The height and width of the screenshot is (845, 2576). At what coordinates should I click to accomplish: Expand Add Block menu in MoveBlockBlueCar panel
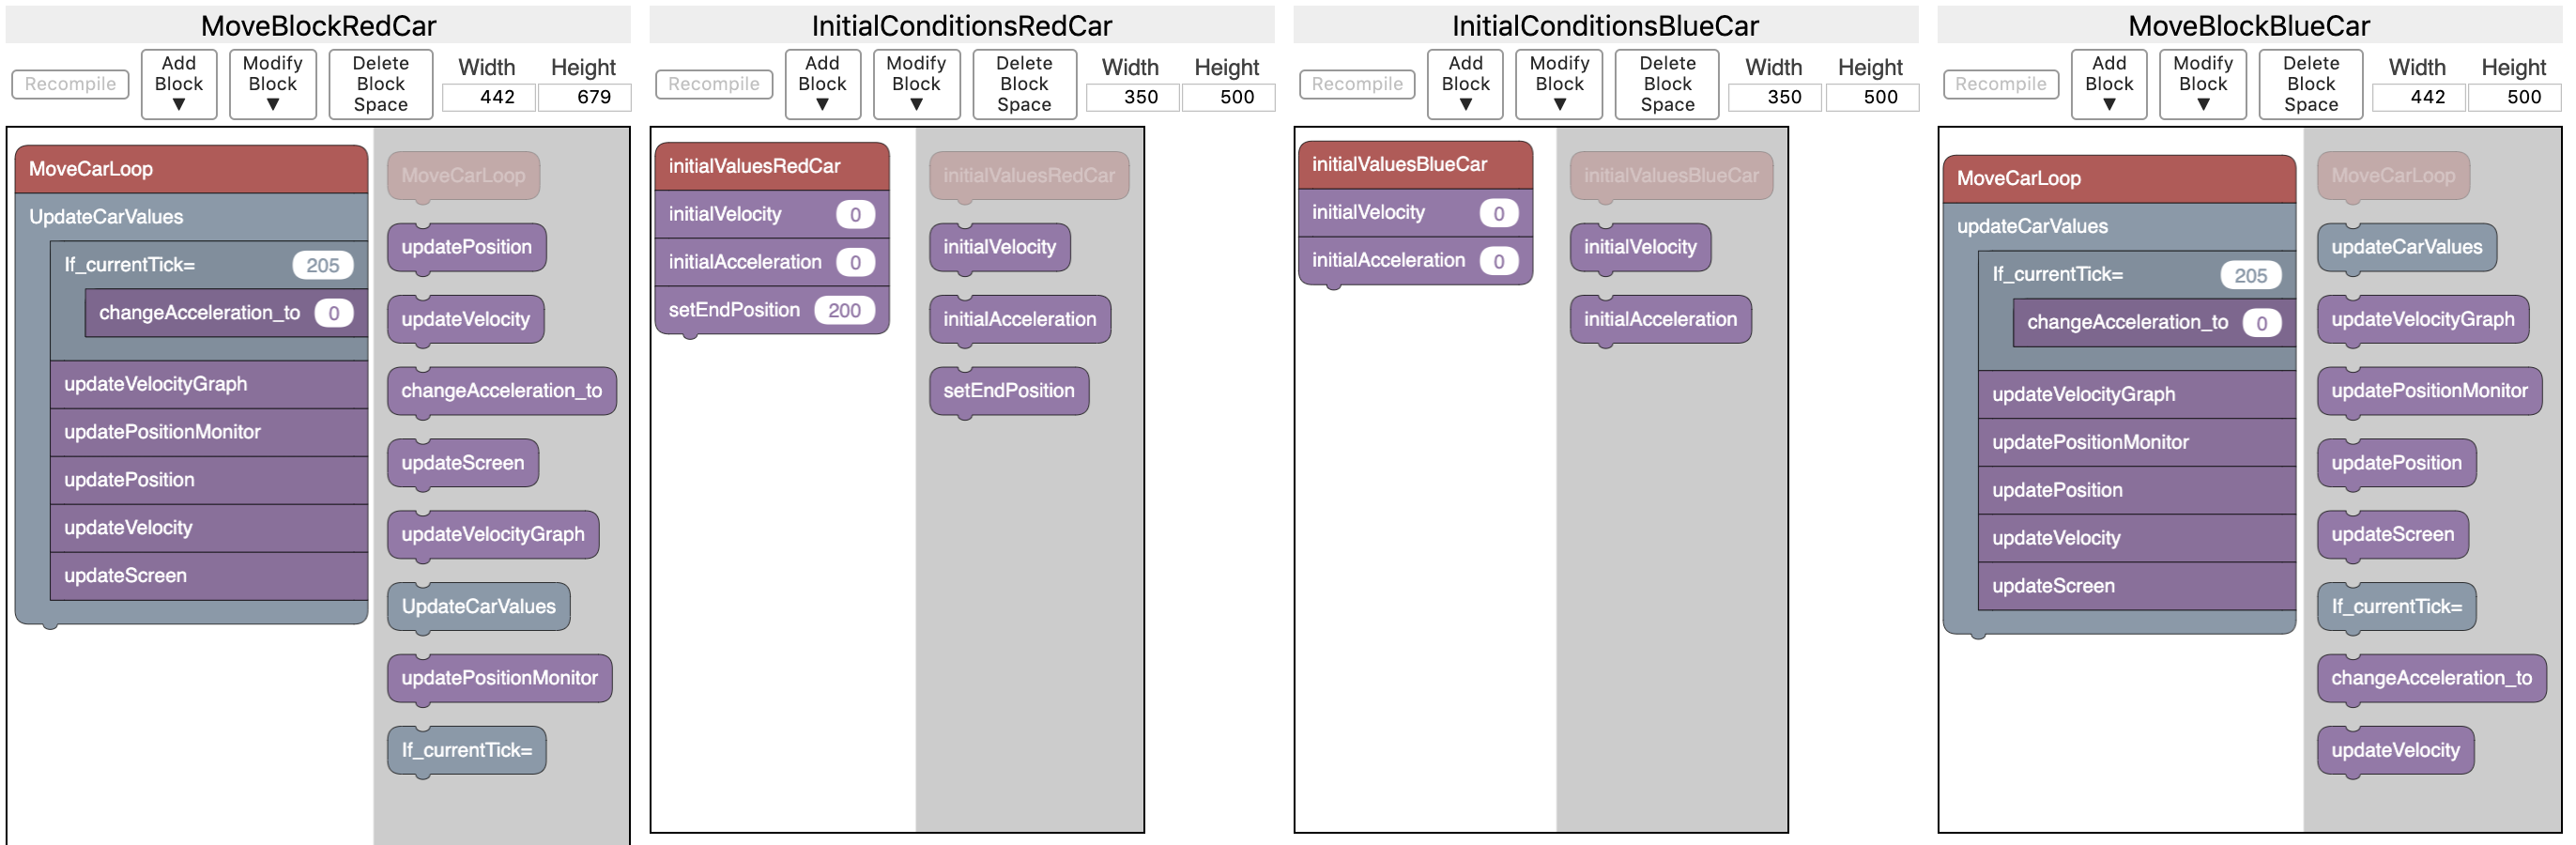click(x=2108, y=84)
